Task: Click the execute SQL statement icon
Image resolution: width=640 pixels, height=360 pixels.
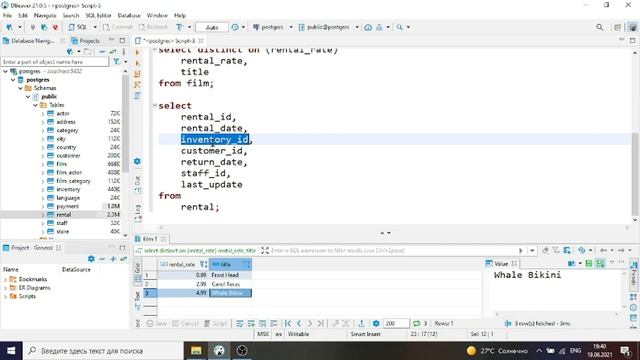Action: click(x=137, y=53)
